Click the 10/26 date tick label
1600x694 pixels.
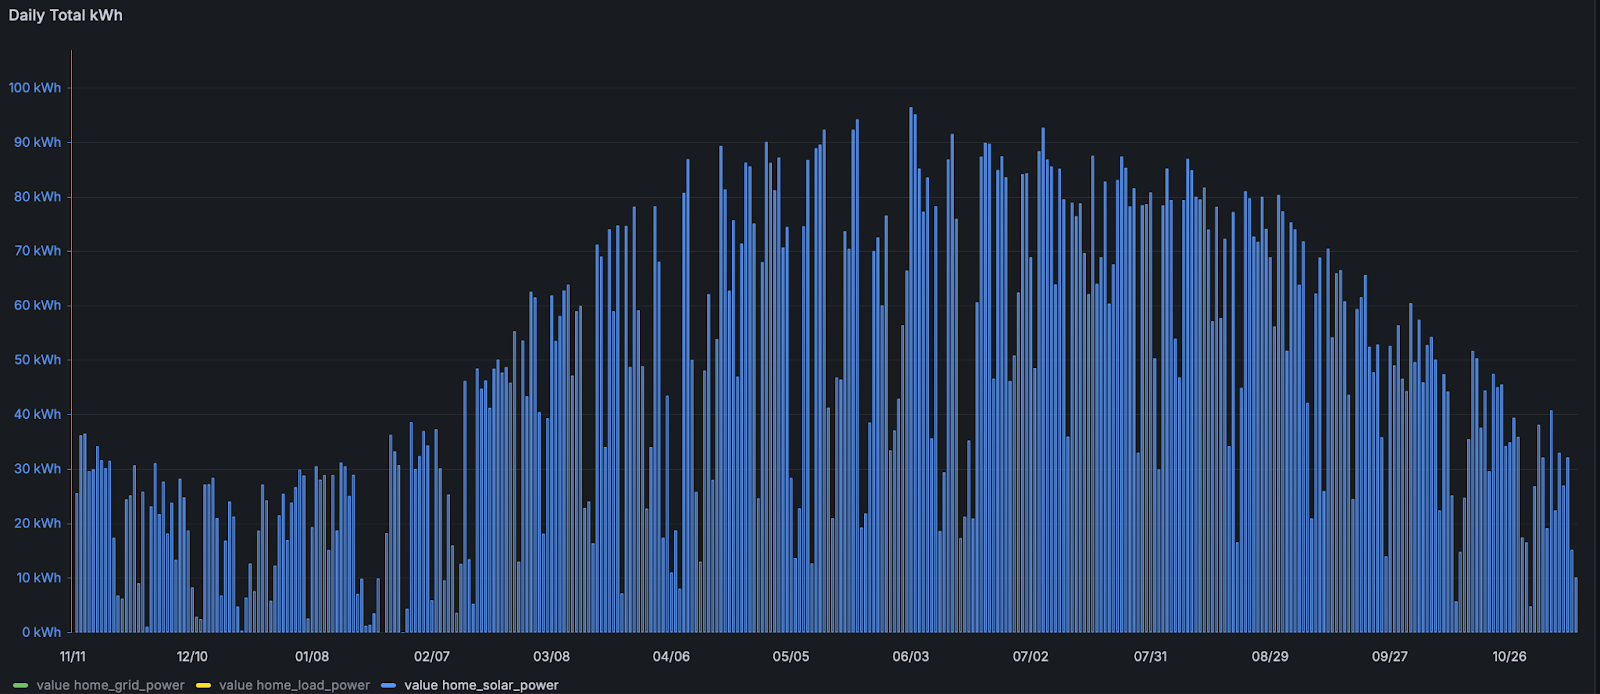click(1509, 657)
